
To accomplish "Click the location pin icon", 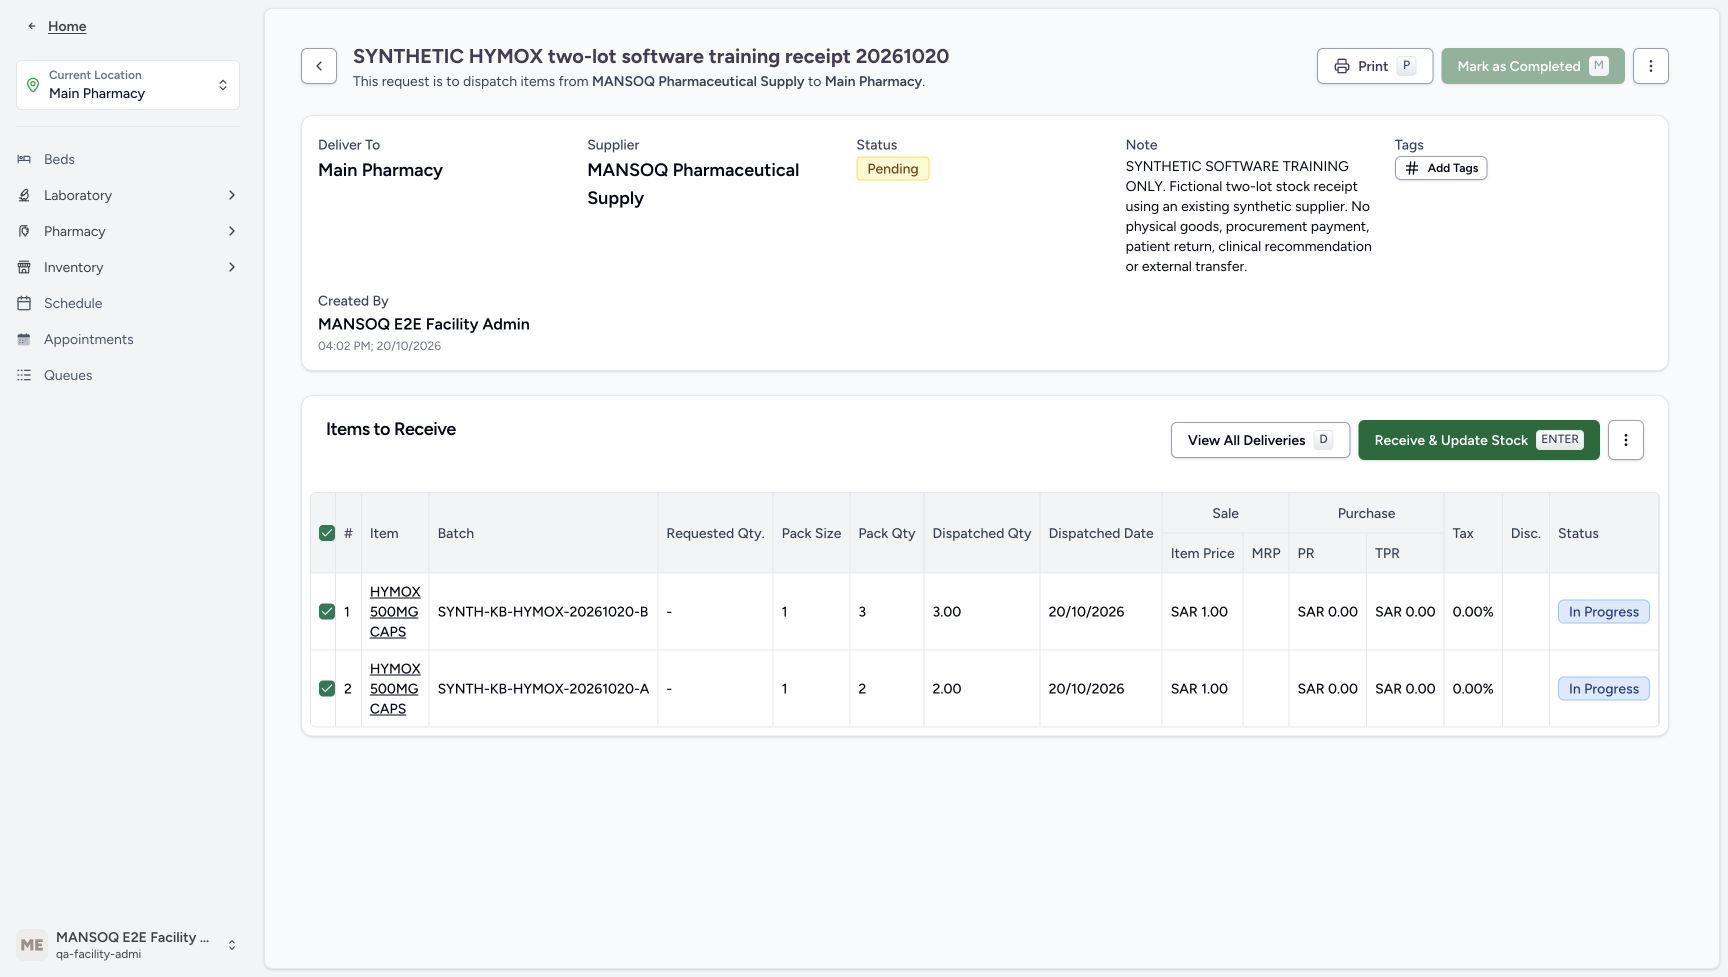I will [33, 85].
